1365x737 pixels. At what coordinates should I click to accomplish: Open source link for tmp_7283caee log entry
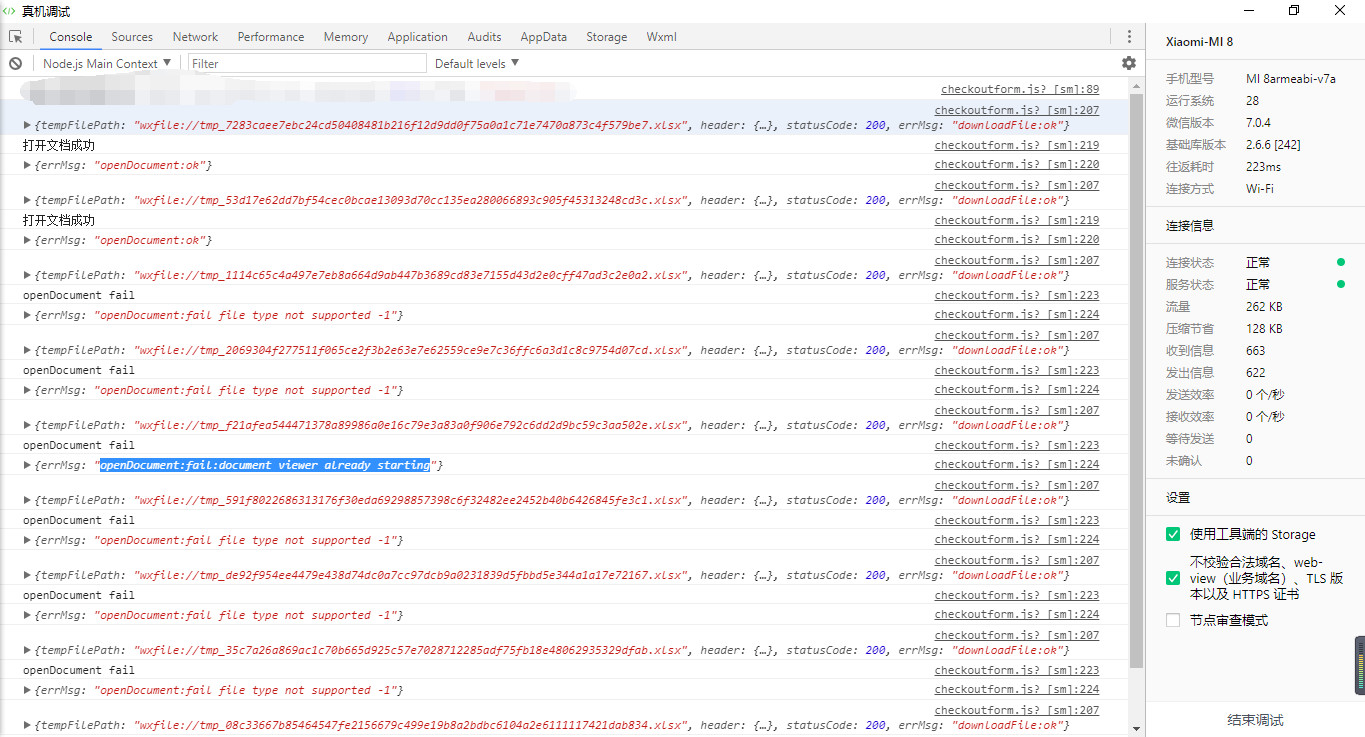tap(1017, 110)
